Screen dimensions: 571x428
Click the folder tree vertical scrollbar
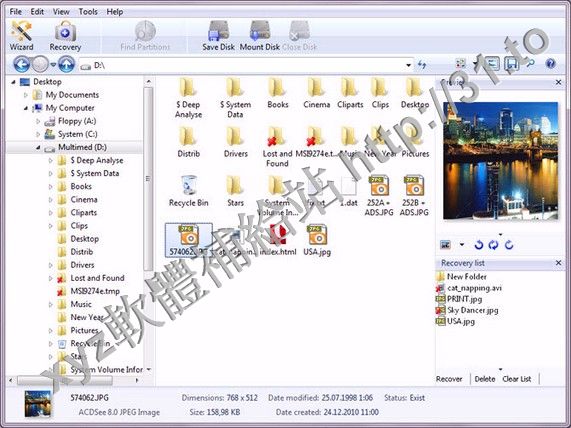coord(148,178)
